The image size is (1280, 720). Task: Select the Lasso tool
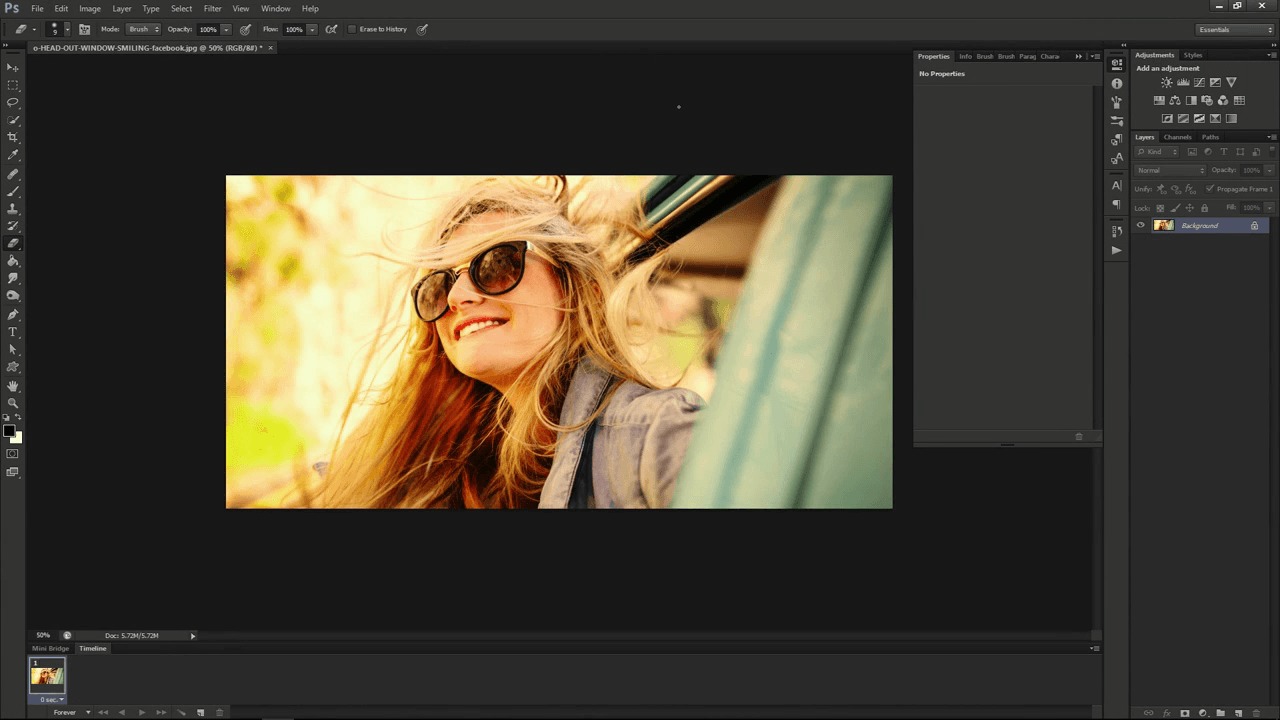tap(13, 102)
